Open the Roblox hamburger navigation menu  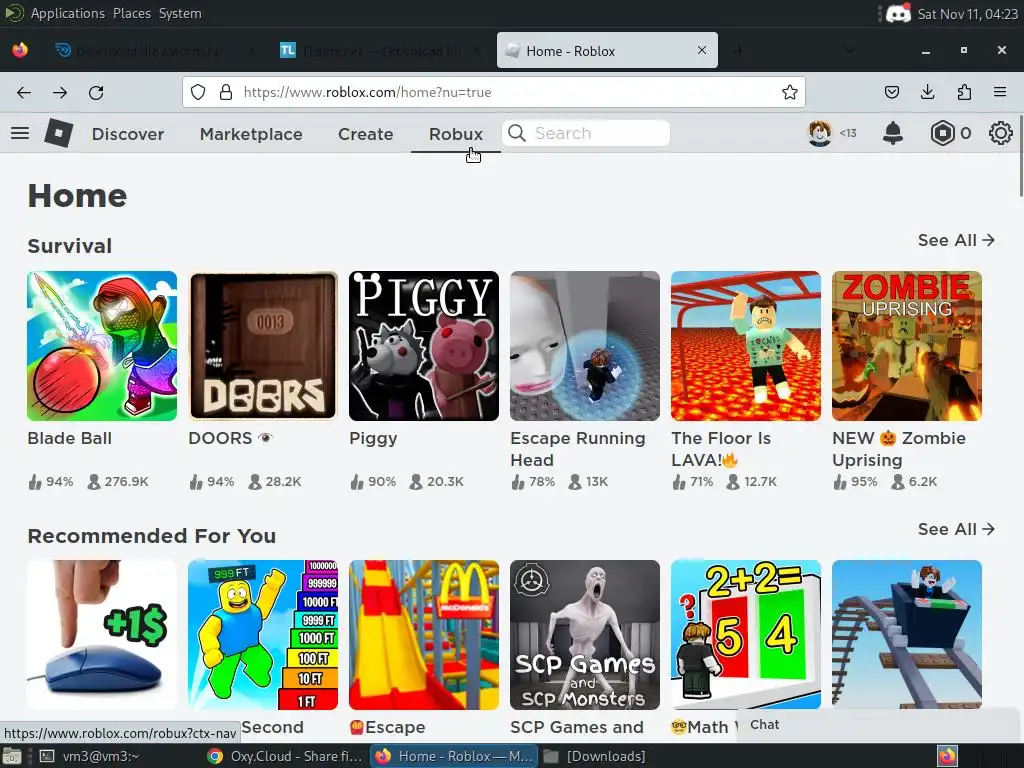pos(20,133)
